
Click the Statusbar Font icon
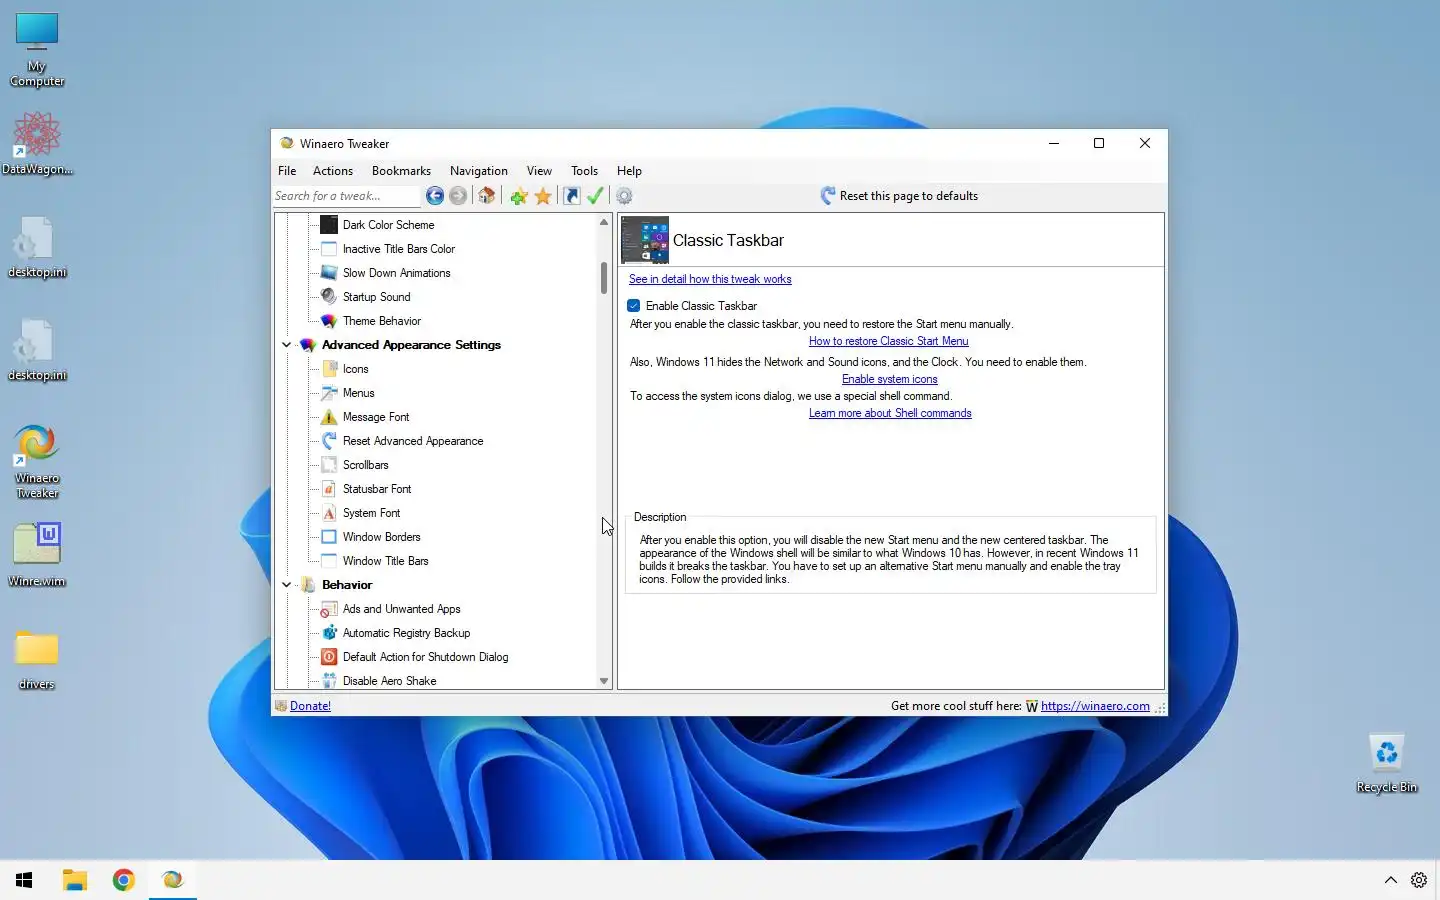pyautogui.click(x=329, y=489)
